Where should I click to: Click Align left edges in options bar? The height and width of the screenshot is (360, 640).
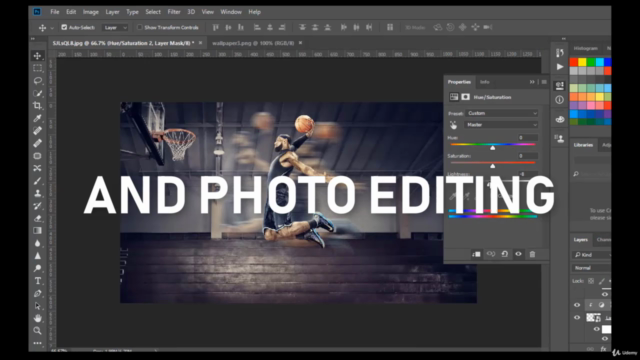coord(257,27)
